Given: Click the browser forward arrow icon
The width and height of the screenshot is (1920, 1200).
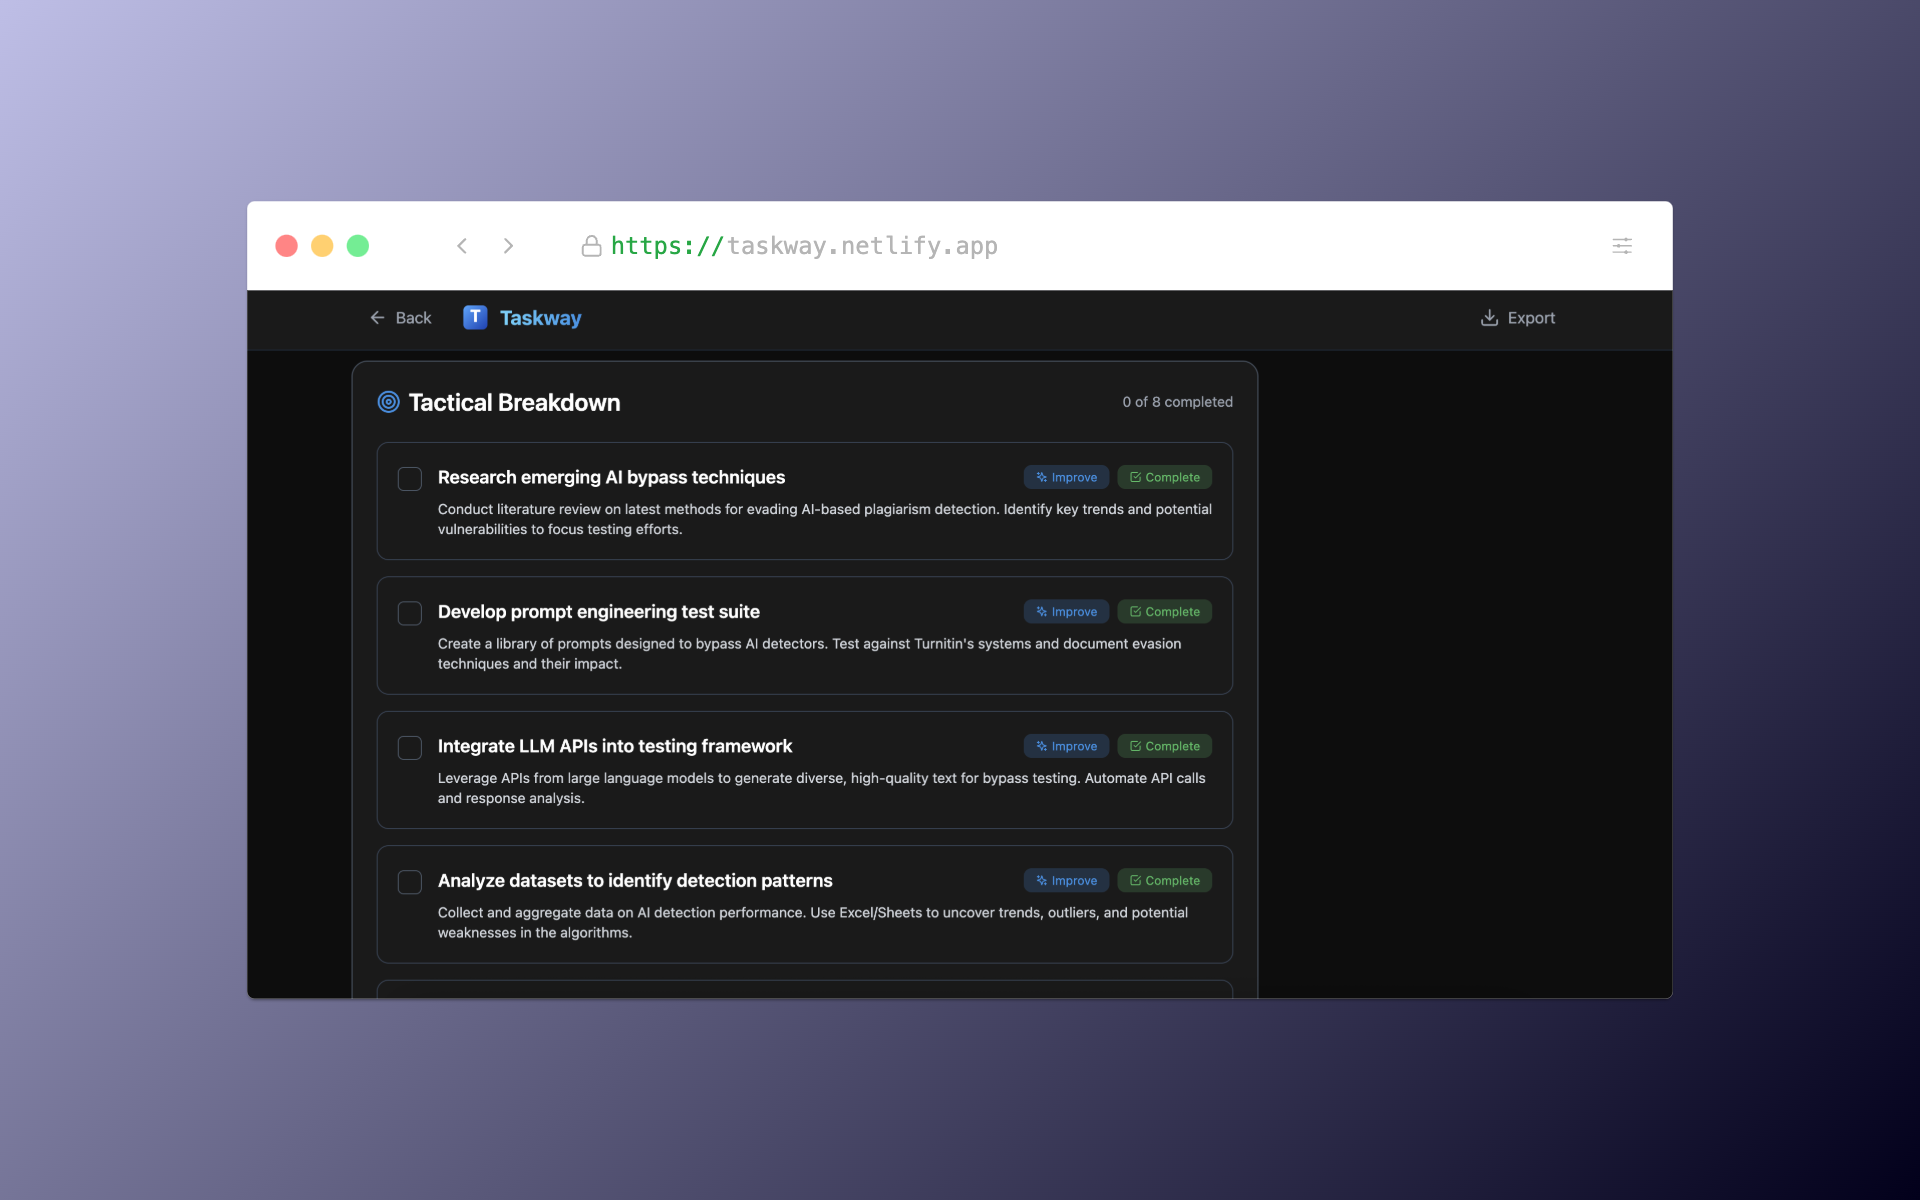Looking at the screenshot, I should coord(508,246).
